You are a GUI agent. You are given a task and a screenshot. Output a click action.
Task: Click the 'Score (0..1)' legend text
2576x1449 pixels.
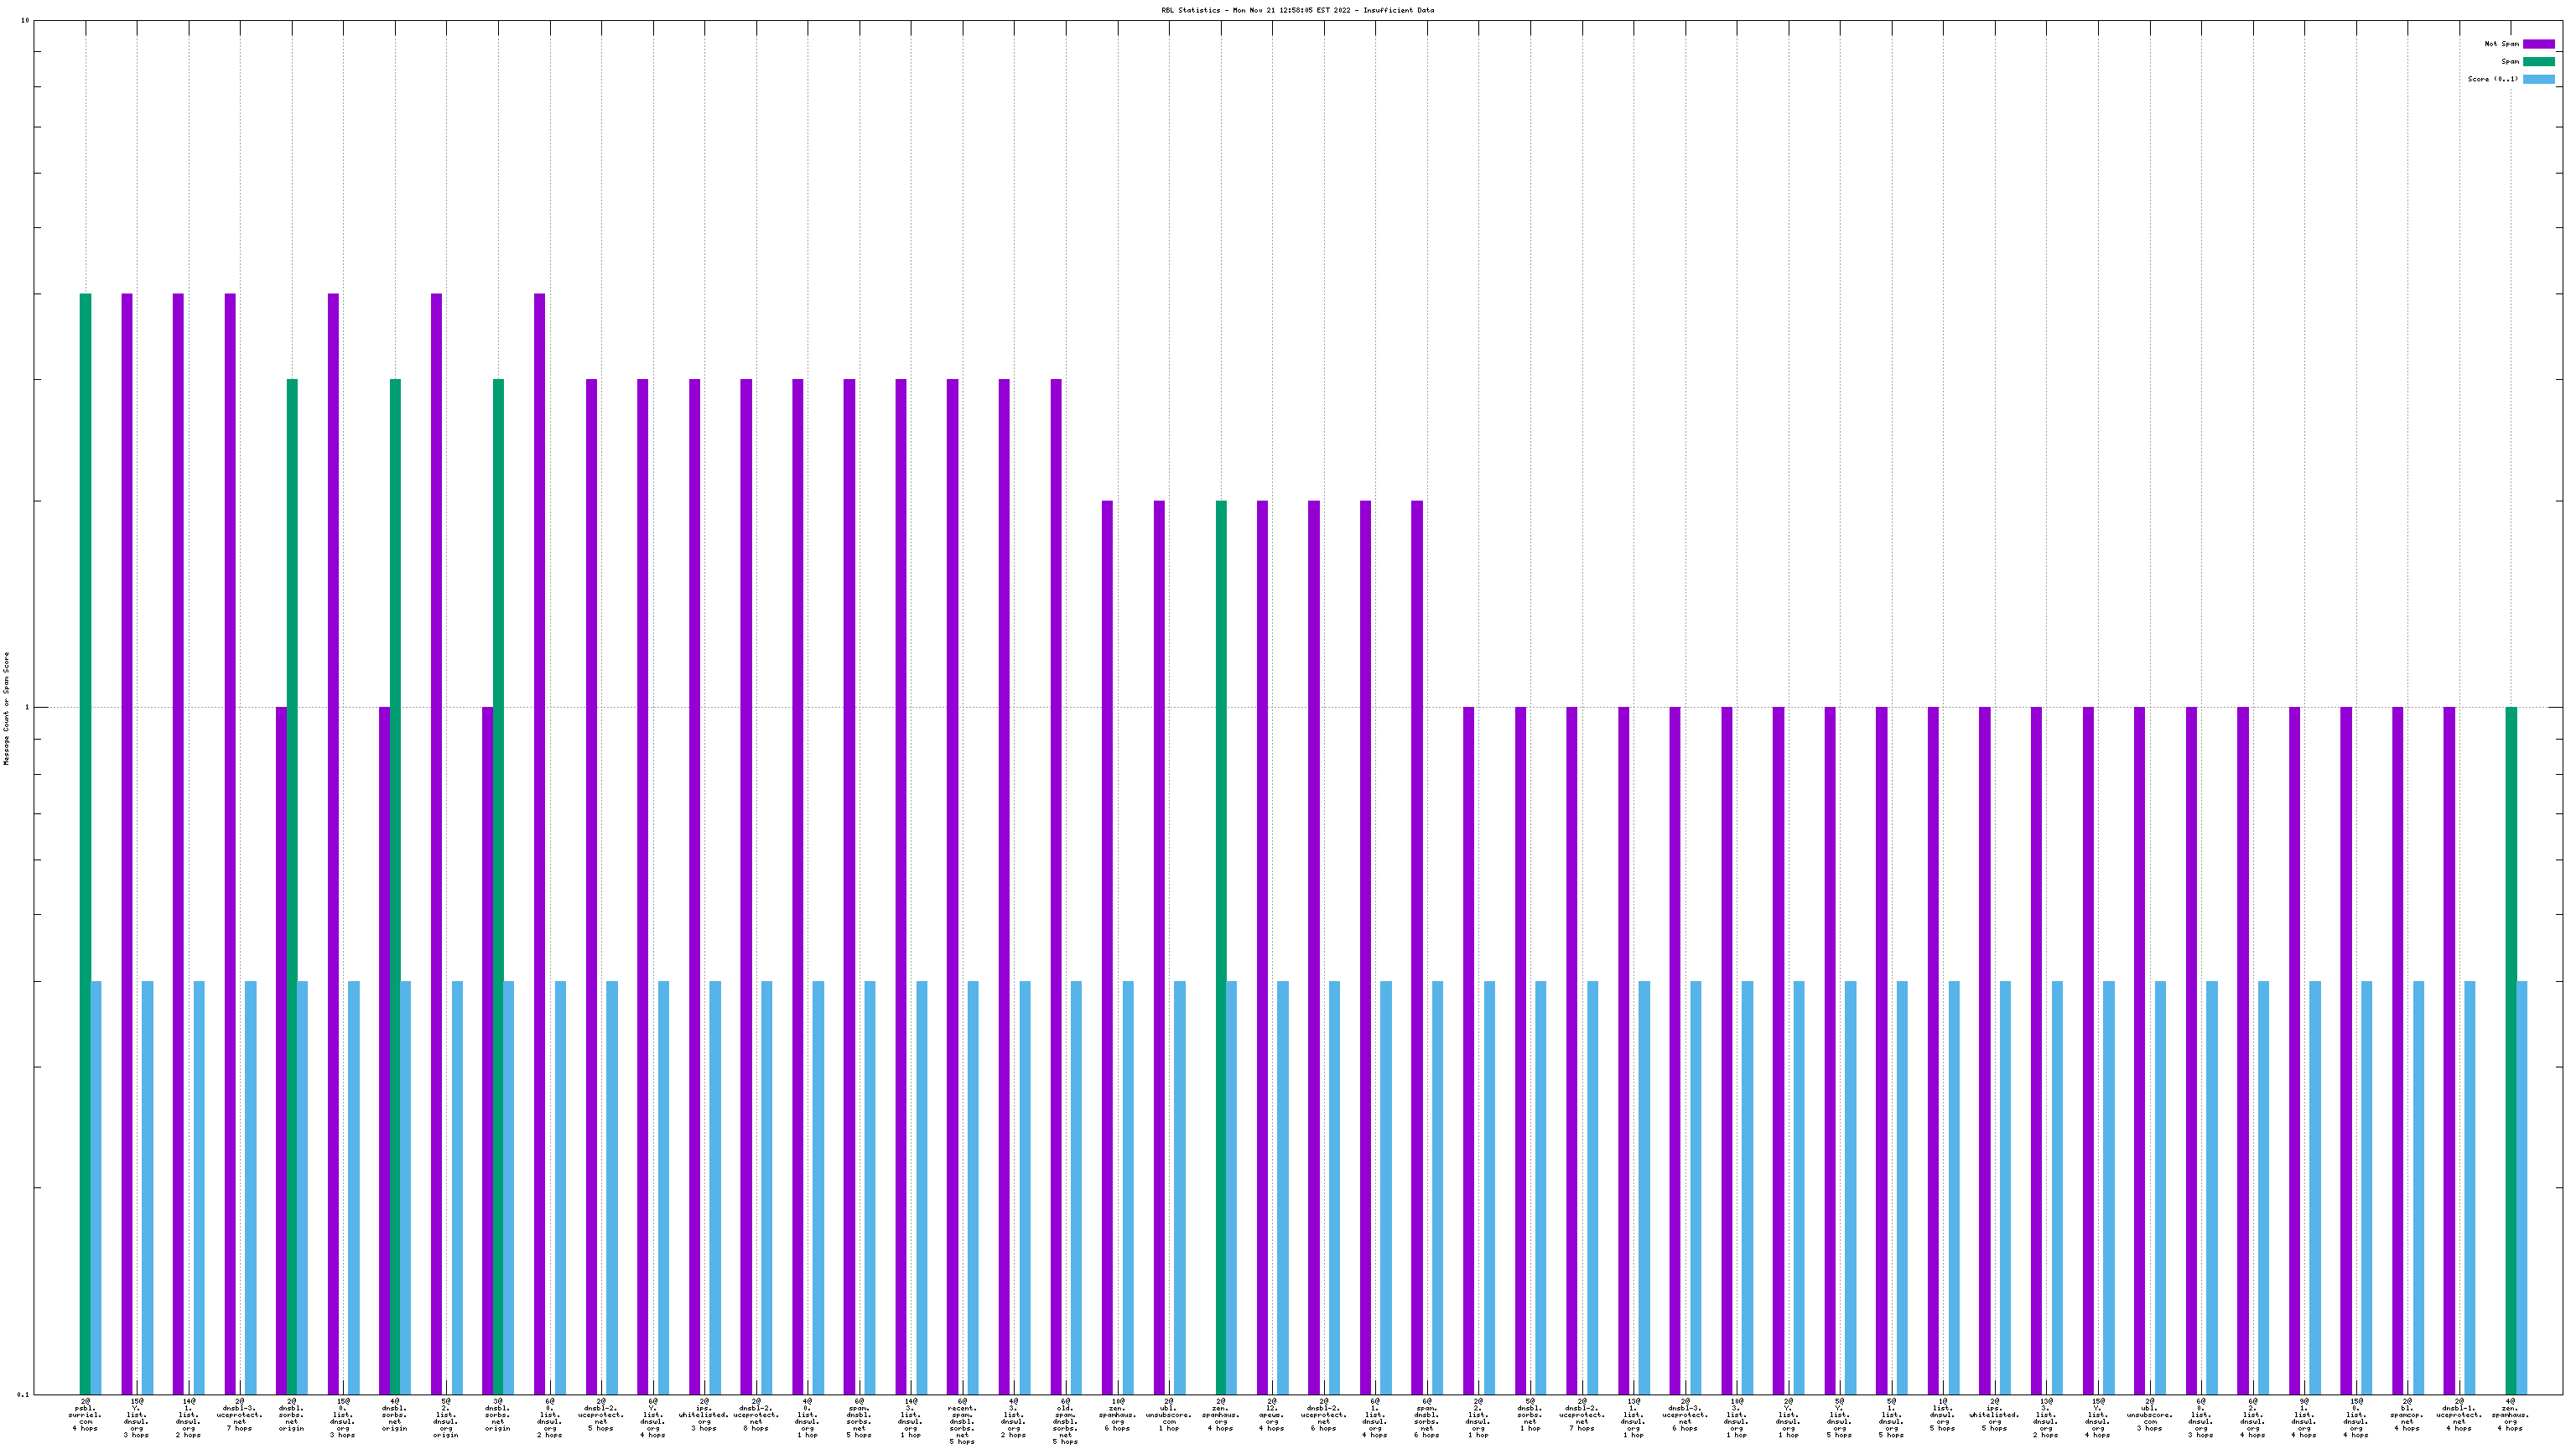point(2492,79)
